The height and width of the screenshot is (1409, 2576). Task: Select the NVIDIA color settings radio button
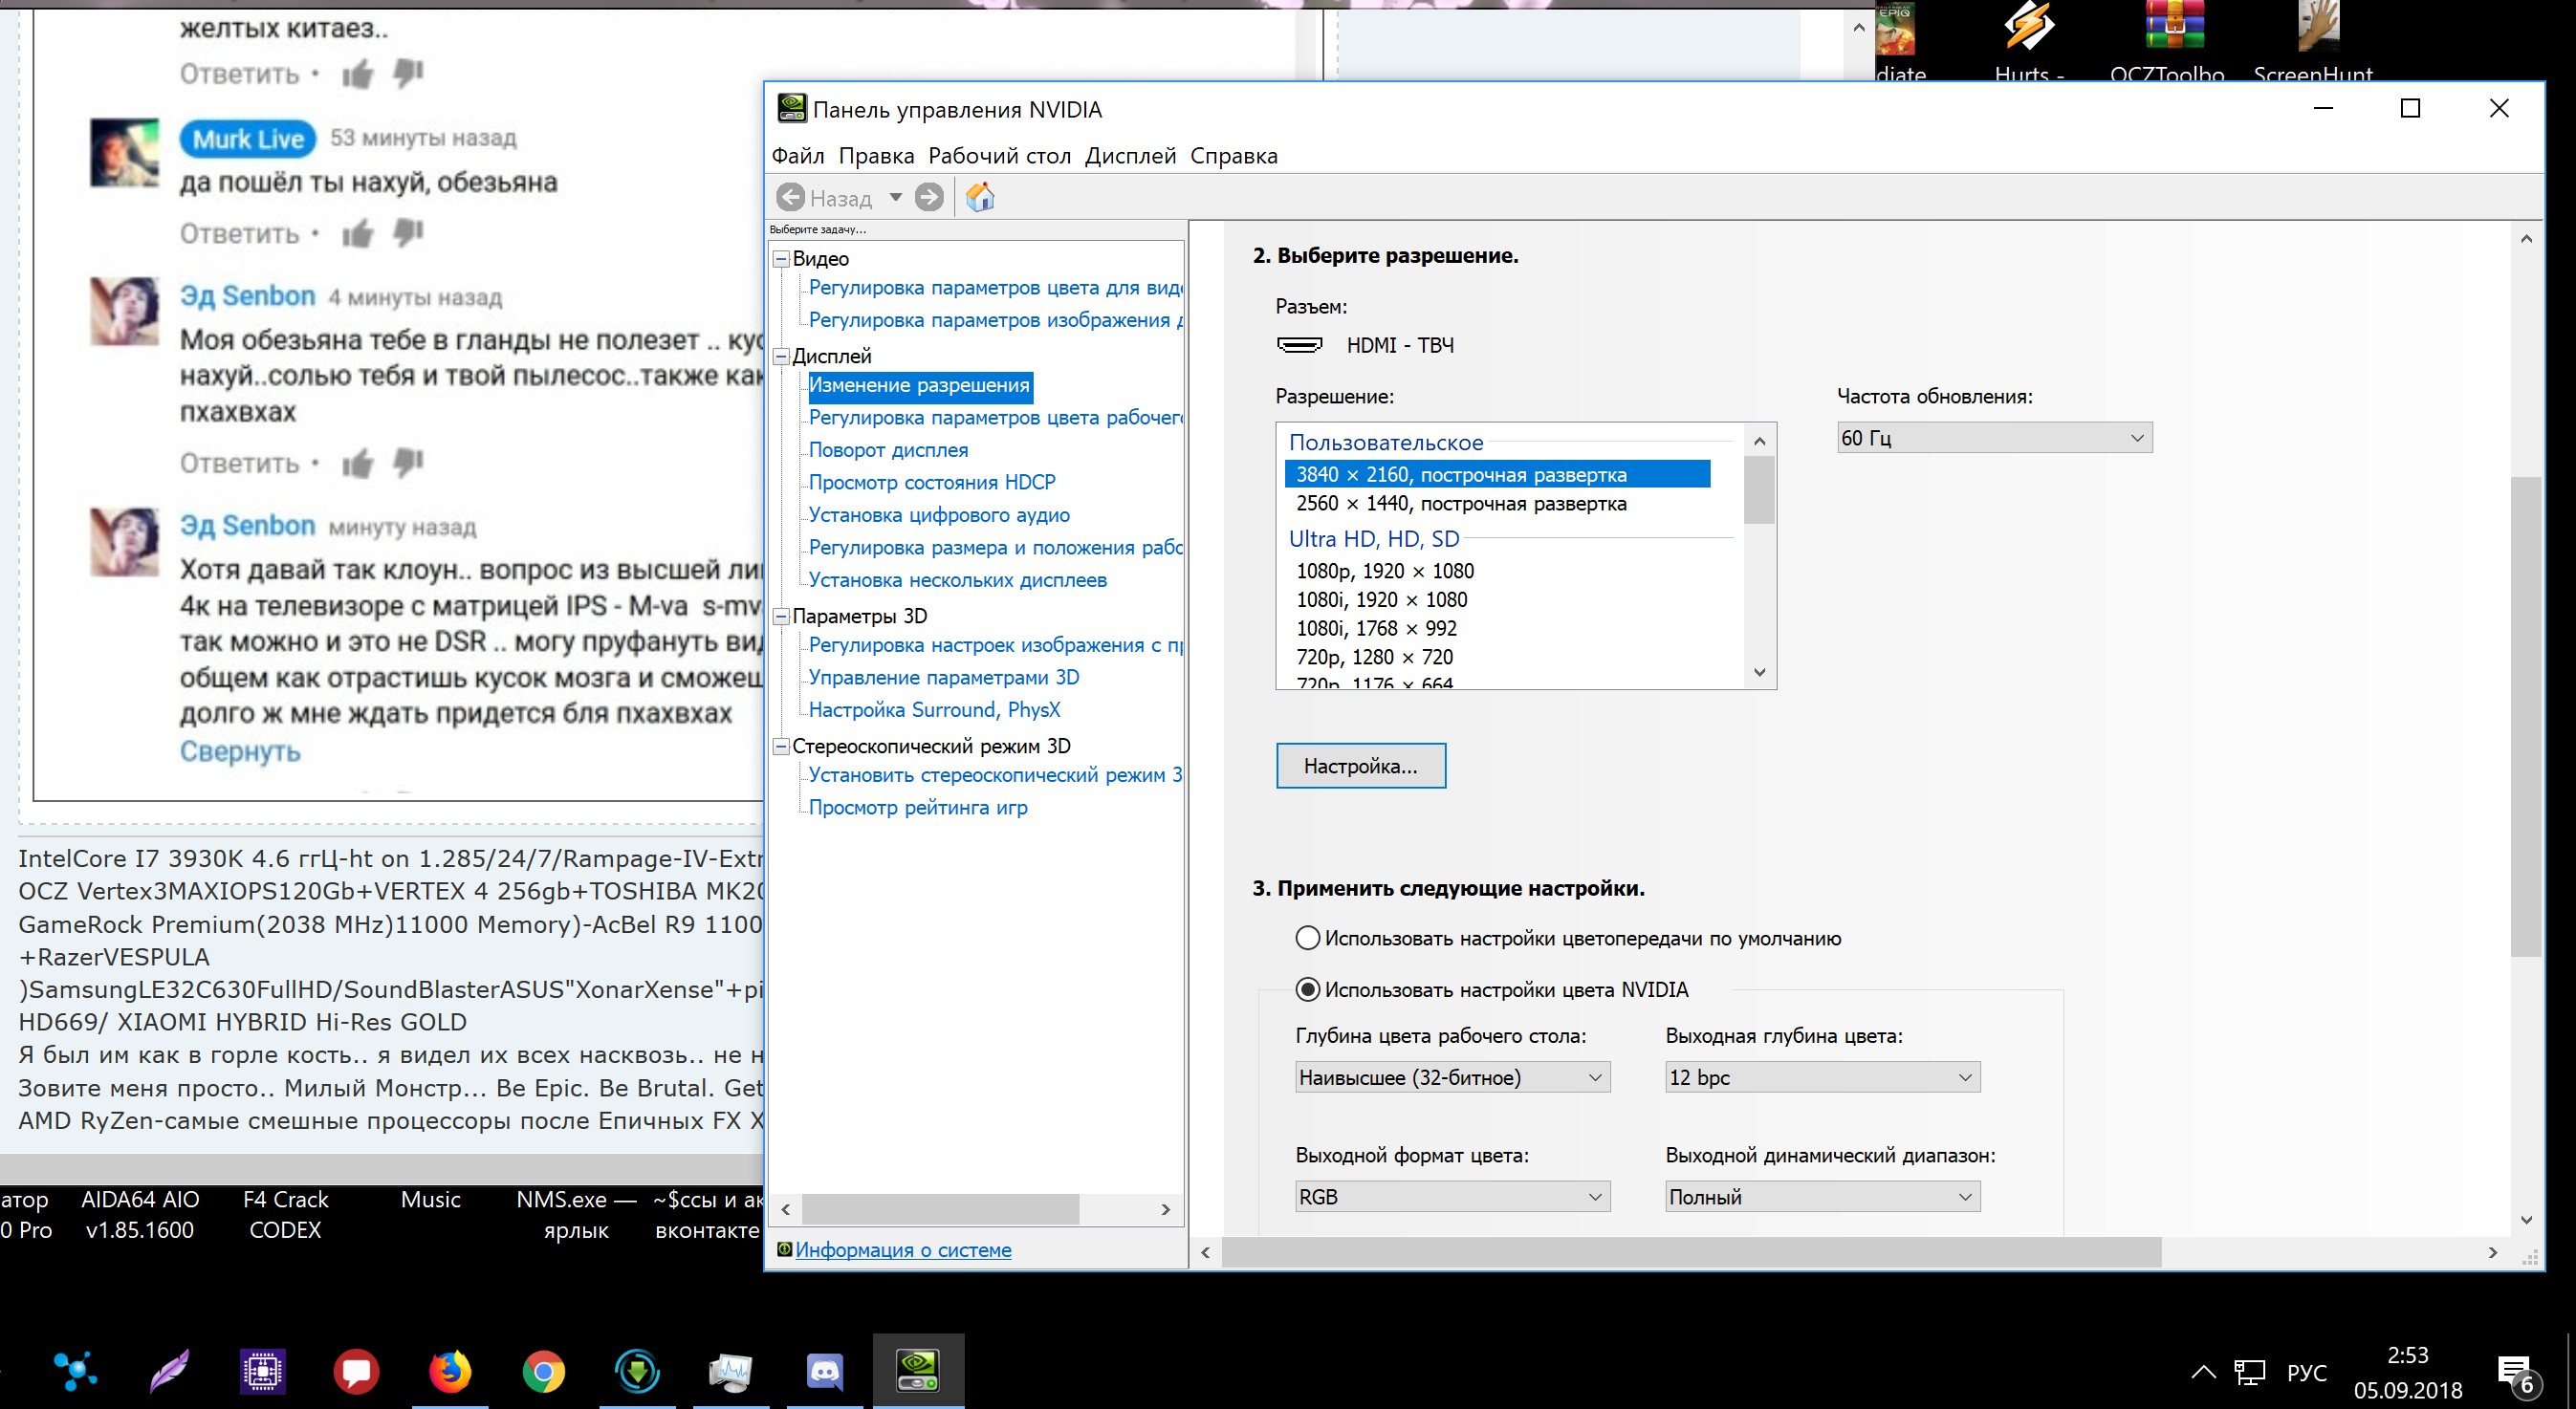(x=1307, y=989)
